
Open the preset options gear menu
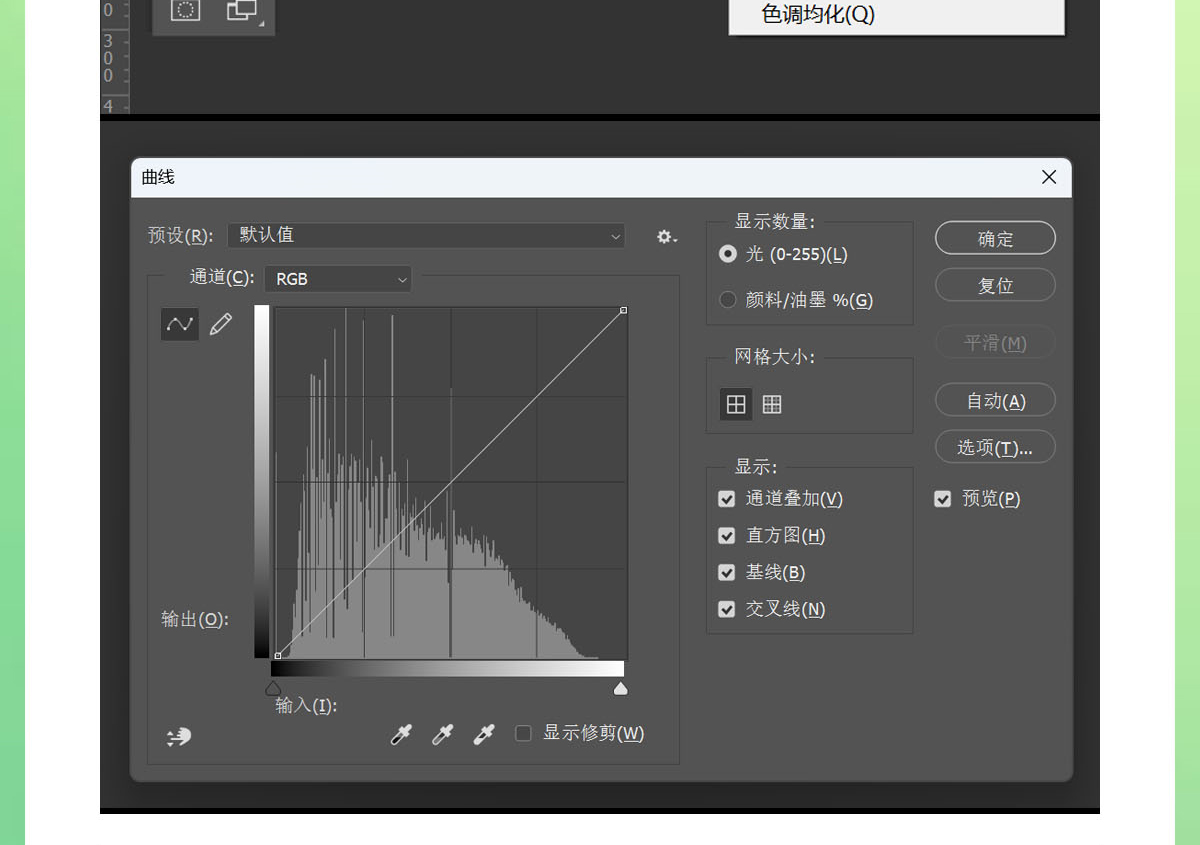pyautogui.click(x=666, y=237)
